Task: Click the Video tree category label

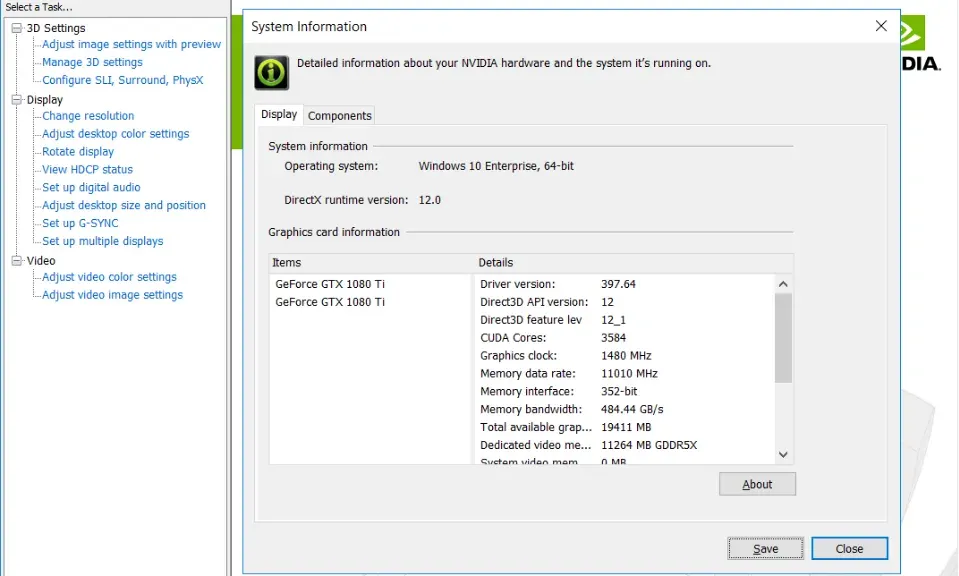Action: (x=41, y=260)
